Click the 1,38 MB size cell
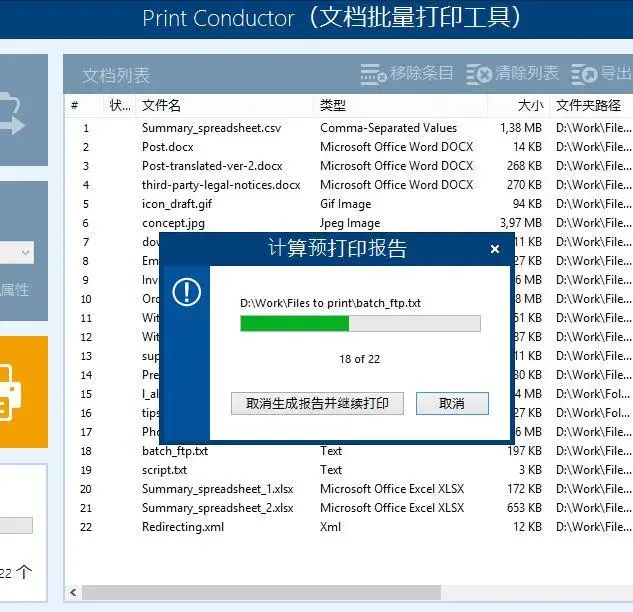This screenshot has height=612, width=633. (x=521, y=128)
